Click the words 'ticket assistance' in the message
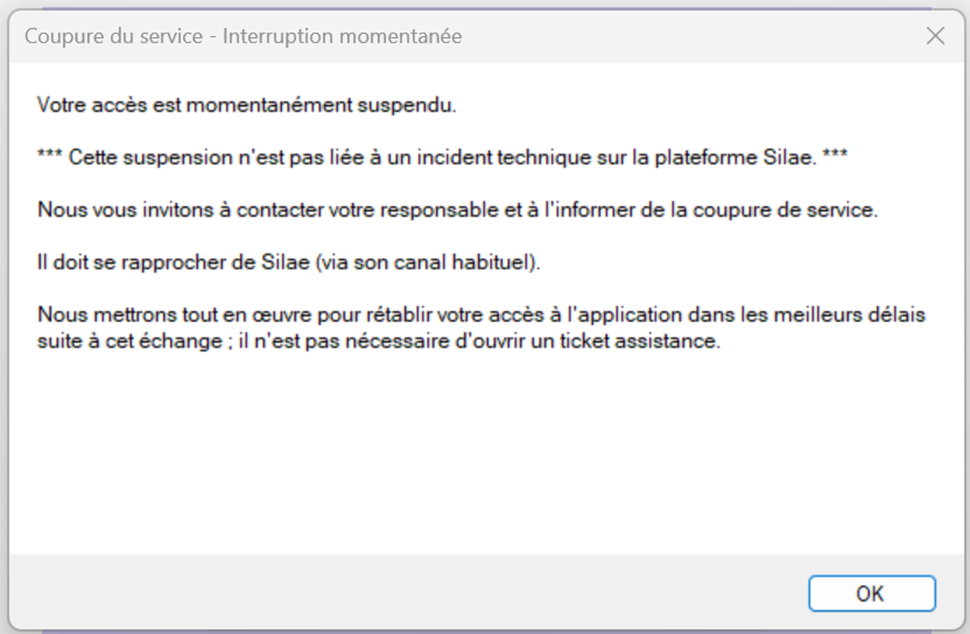This screenshot has height=634, width=970. coord(640,341)
